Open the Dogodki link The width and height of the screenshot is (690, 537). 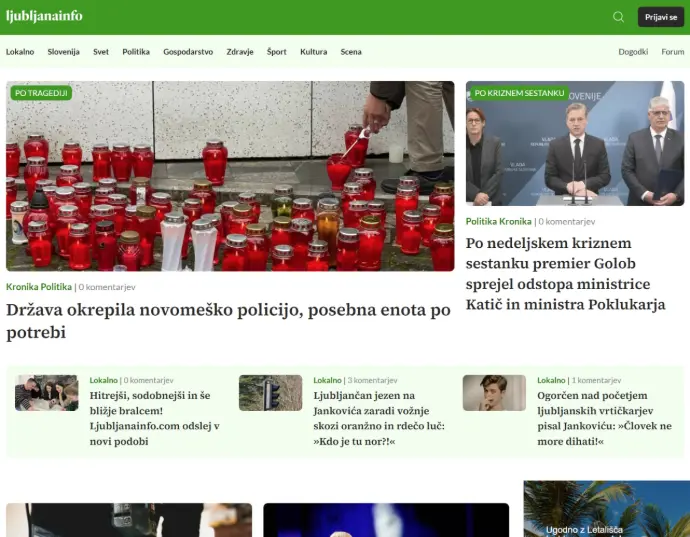click(x=633, y=52)
